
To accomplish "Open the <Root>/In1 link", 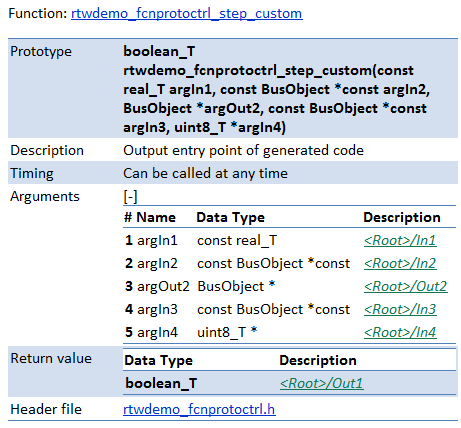I will point(400,240).
